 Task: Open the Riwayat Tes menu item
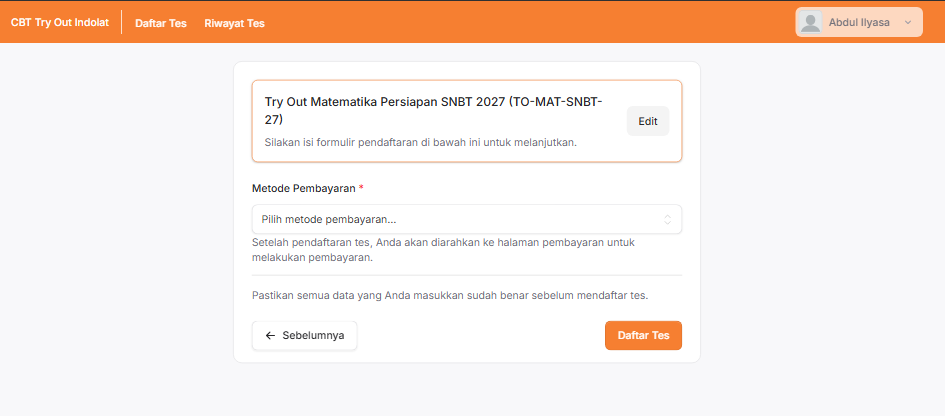[x=234, y=24]
